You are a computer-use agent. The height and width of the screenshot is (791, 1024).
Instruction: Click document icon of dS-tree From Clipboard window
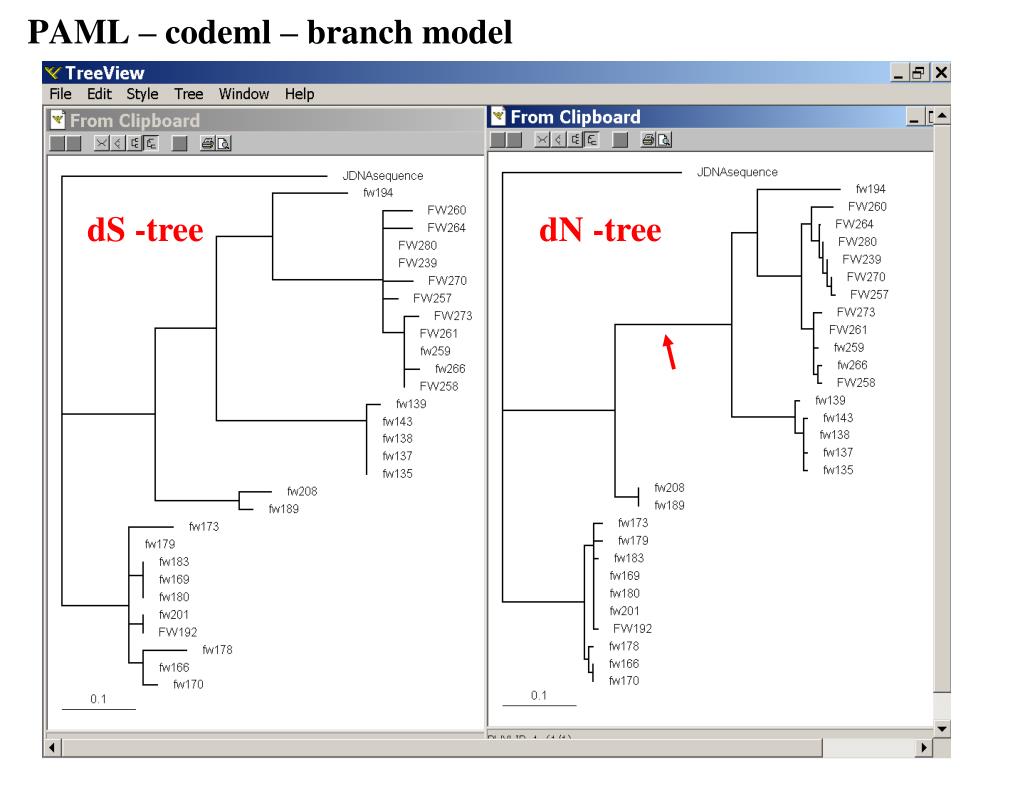coord(57,120)
